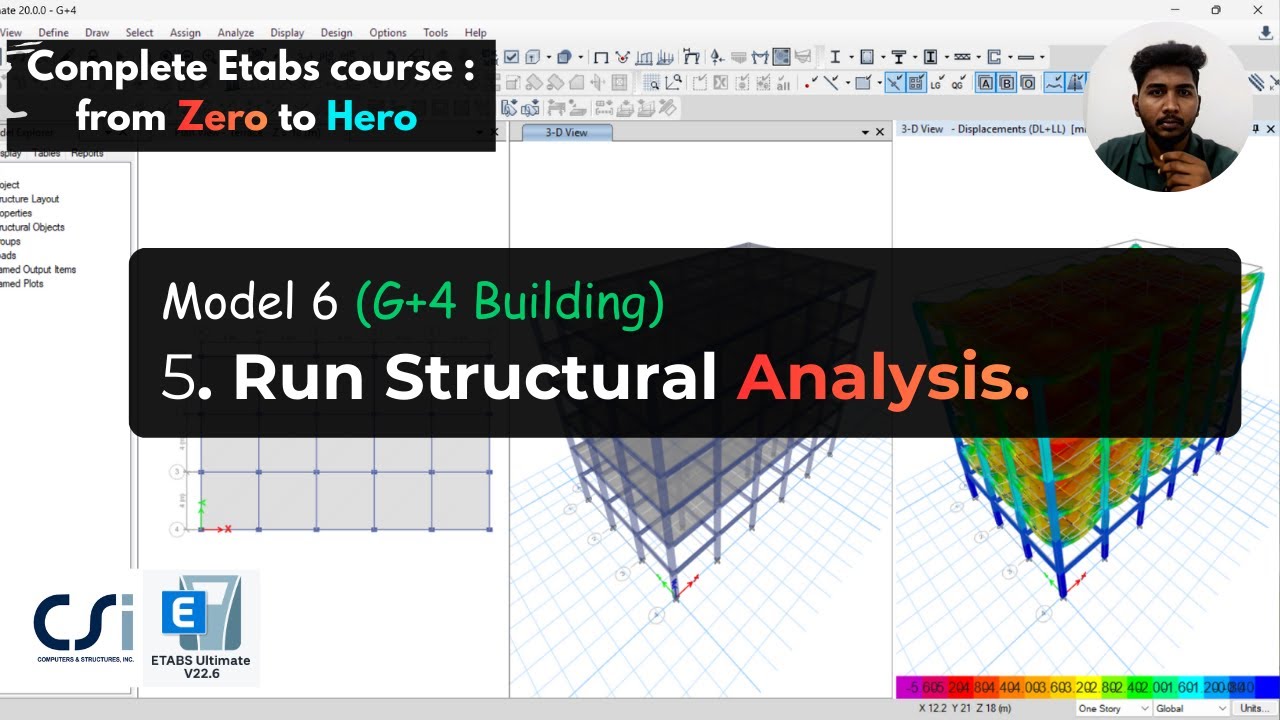Toggle the highlighted snap to grid icon

coord(916,83)
